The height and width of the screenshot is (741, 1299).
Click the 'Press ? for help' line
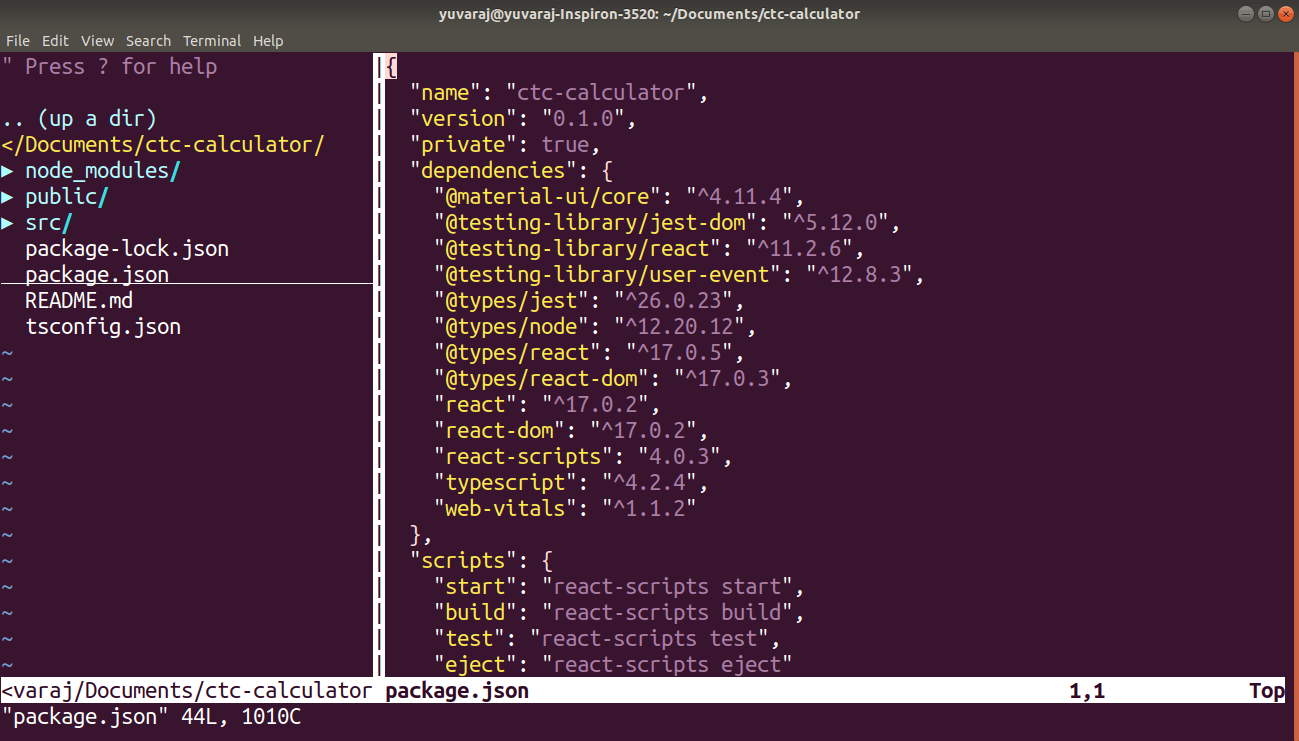(109, 67)
